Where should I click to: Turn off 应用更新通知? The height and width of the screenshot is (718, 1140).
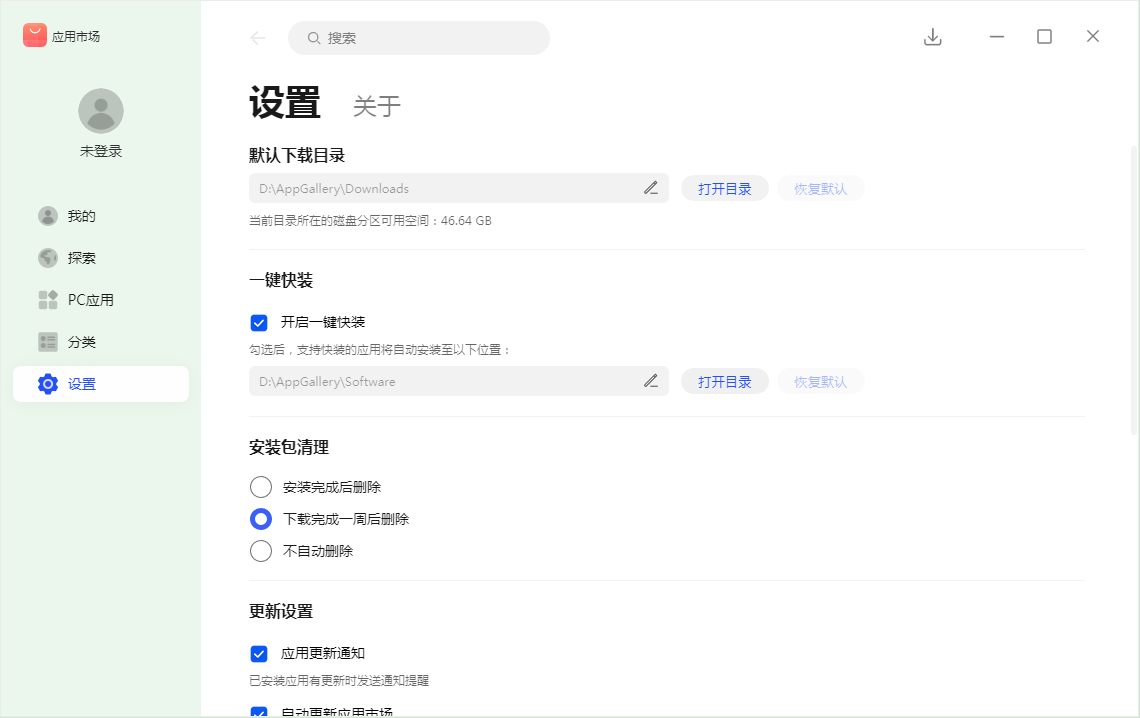tap(259, 653)
